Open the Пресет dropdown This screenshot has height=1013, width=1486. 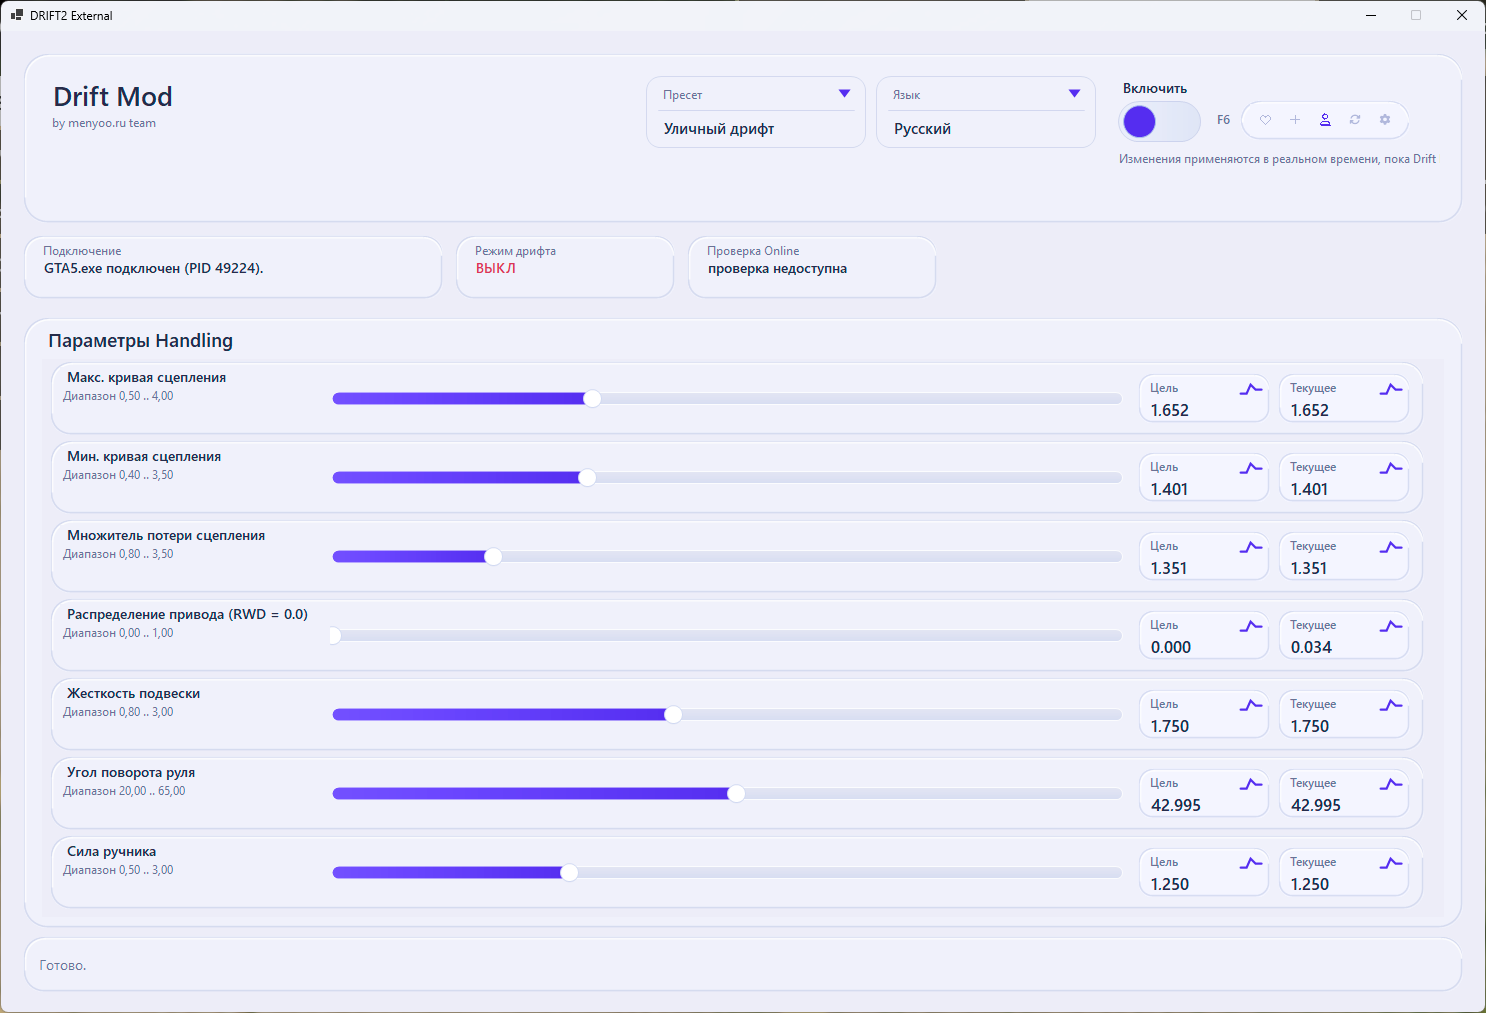tap(844, 94)
